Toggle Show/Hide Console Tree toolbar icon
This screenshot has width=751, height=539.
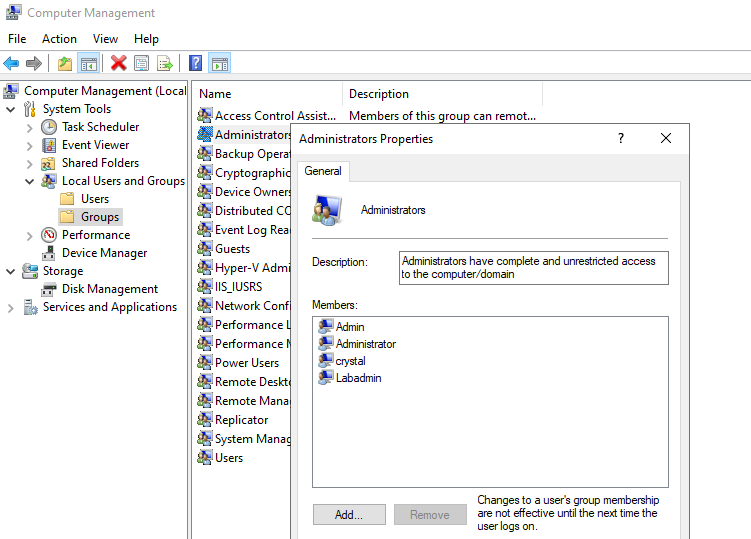tap(89, 63)
